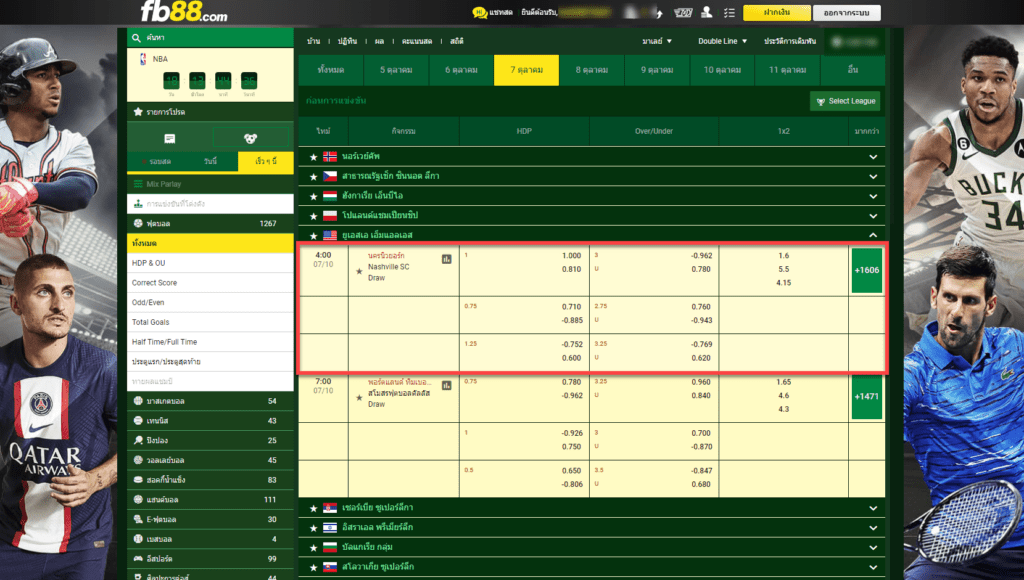
Task: Select Correct Score market in sidebar
Action: [210, 283]
